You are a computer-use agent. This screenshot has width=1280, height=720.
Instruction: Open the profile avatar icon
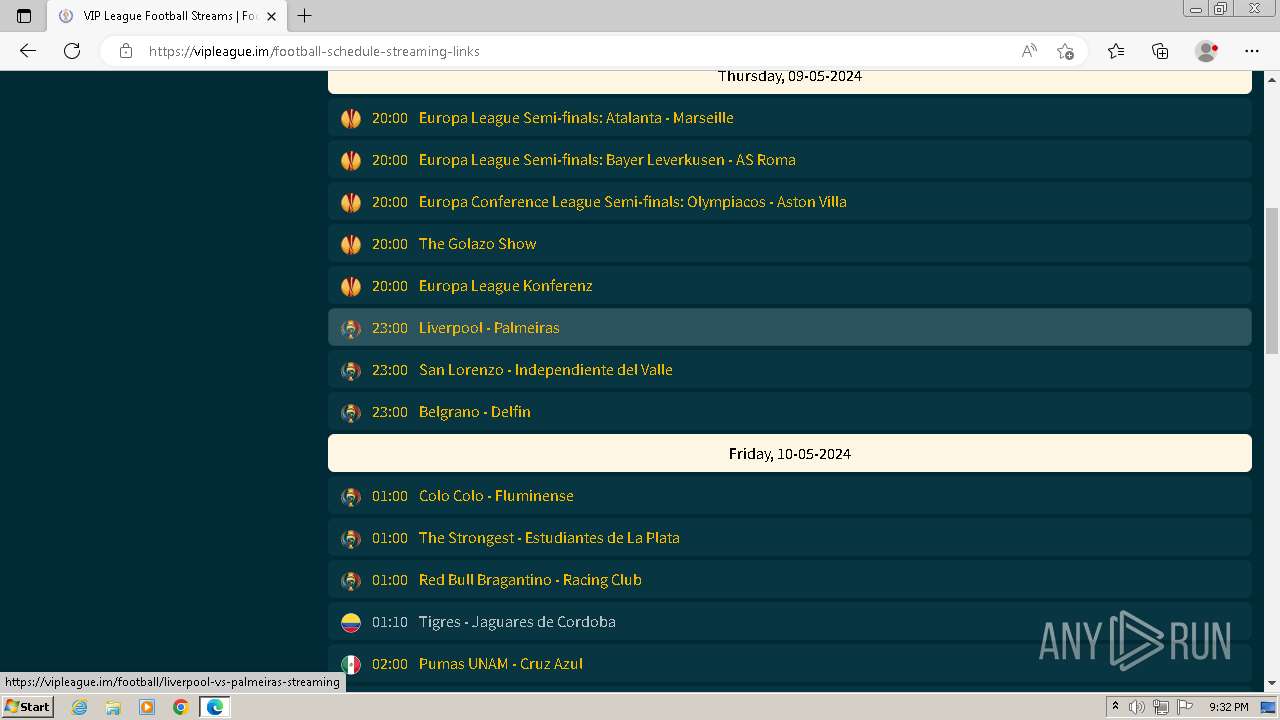click(1206, 51)
